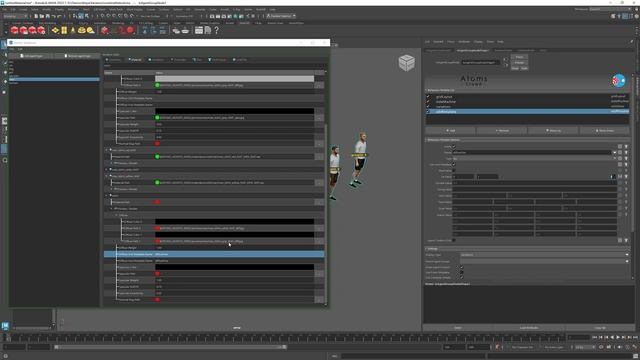This screenshot has height=360, width=640.
Task: Select the highlighted blue row in the property tree
Action: pos(214,254)
